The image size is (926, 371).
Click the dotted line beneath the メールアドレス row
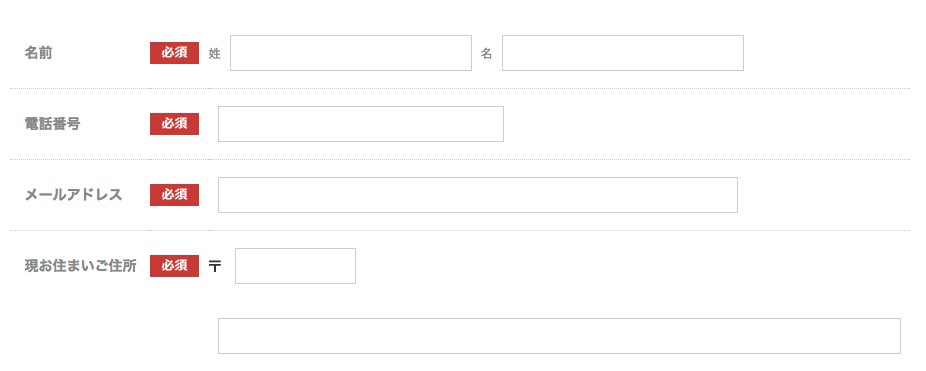pyautogui.click(x=460, y=230)
